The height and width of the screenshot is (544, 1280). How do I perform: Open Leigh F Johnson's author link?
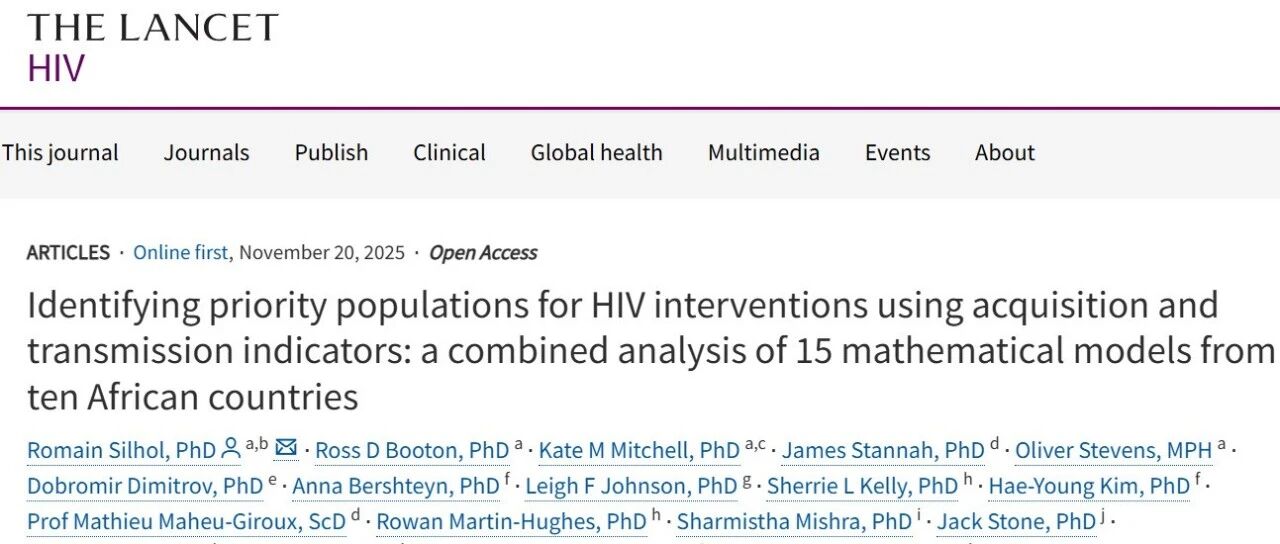(631, 486)
